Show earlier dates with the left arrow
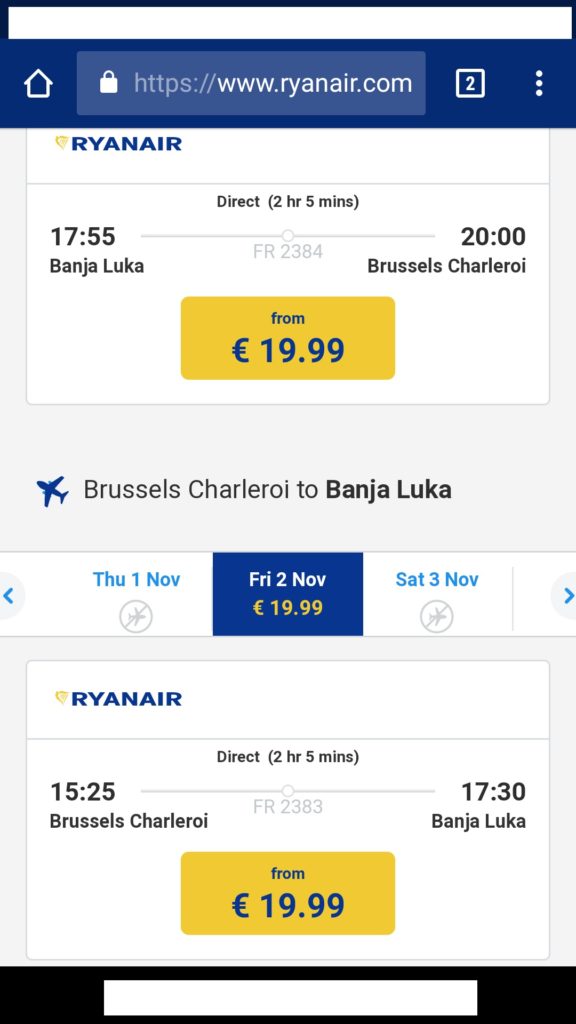Screen dimensions: 576x1024 coord(9,596)
